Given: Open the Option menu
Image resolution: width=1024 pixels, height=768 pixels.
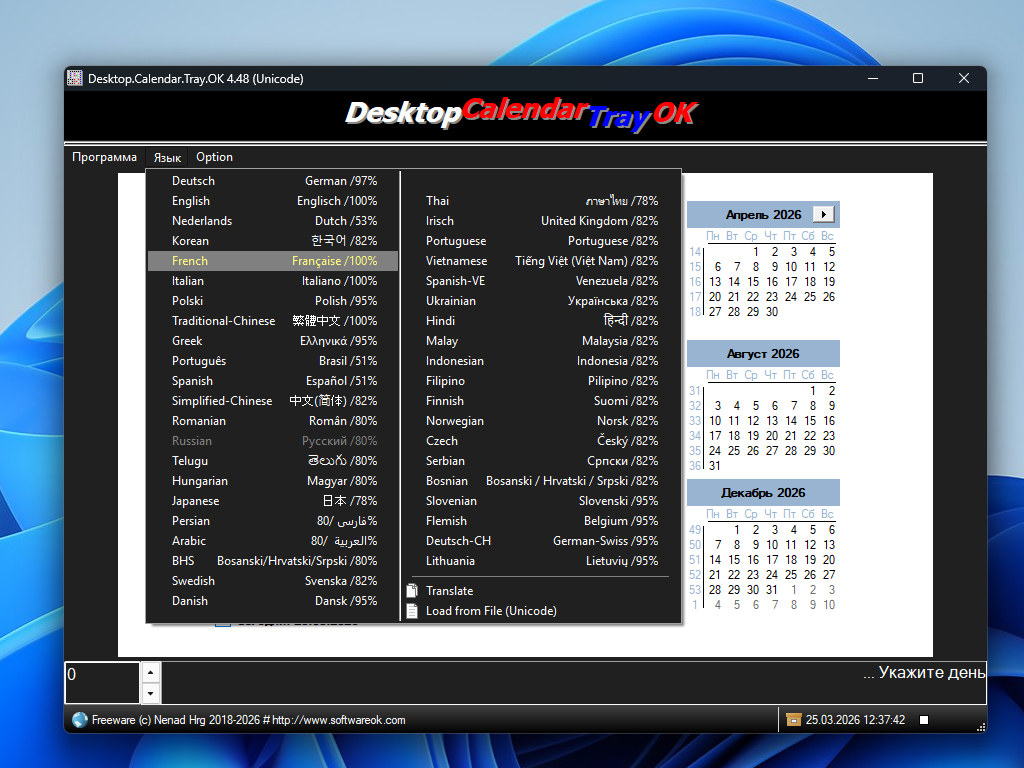Looking at the screenshot, I should pyautogui.click(x=214, y=157).
